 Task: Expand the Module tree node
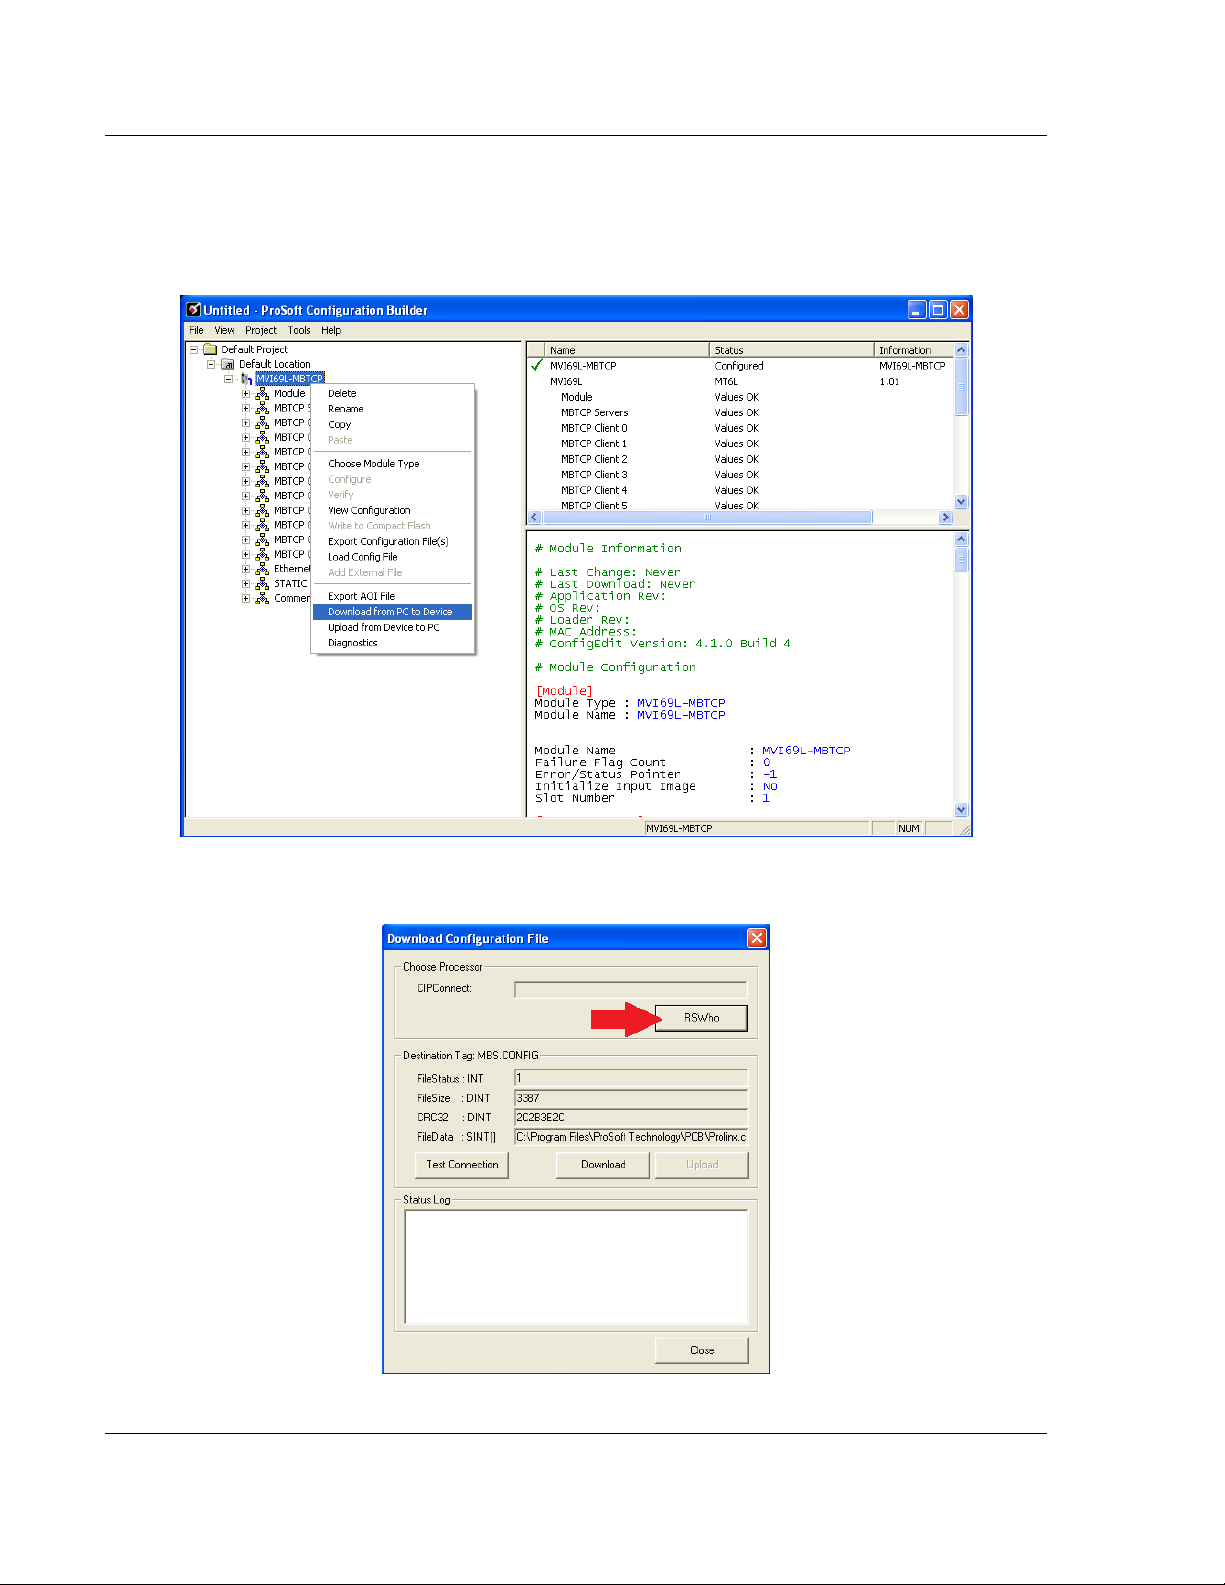tap(246, 394)
